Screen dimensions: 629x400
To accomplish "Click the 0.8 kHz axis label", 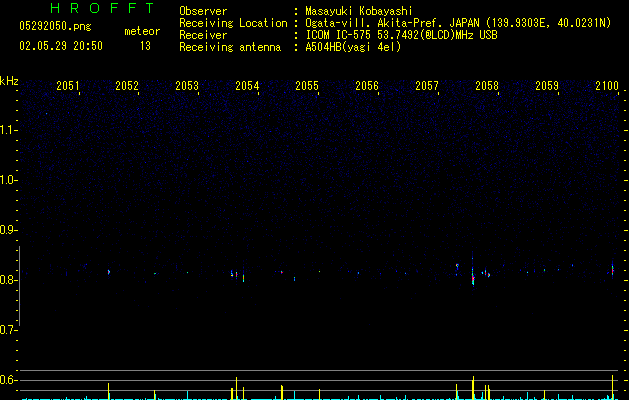I will click(9, 280).
